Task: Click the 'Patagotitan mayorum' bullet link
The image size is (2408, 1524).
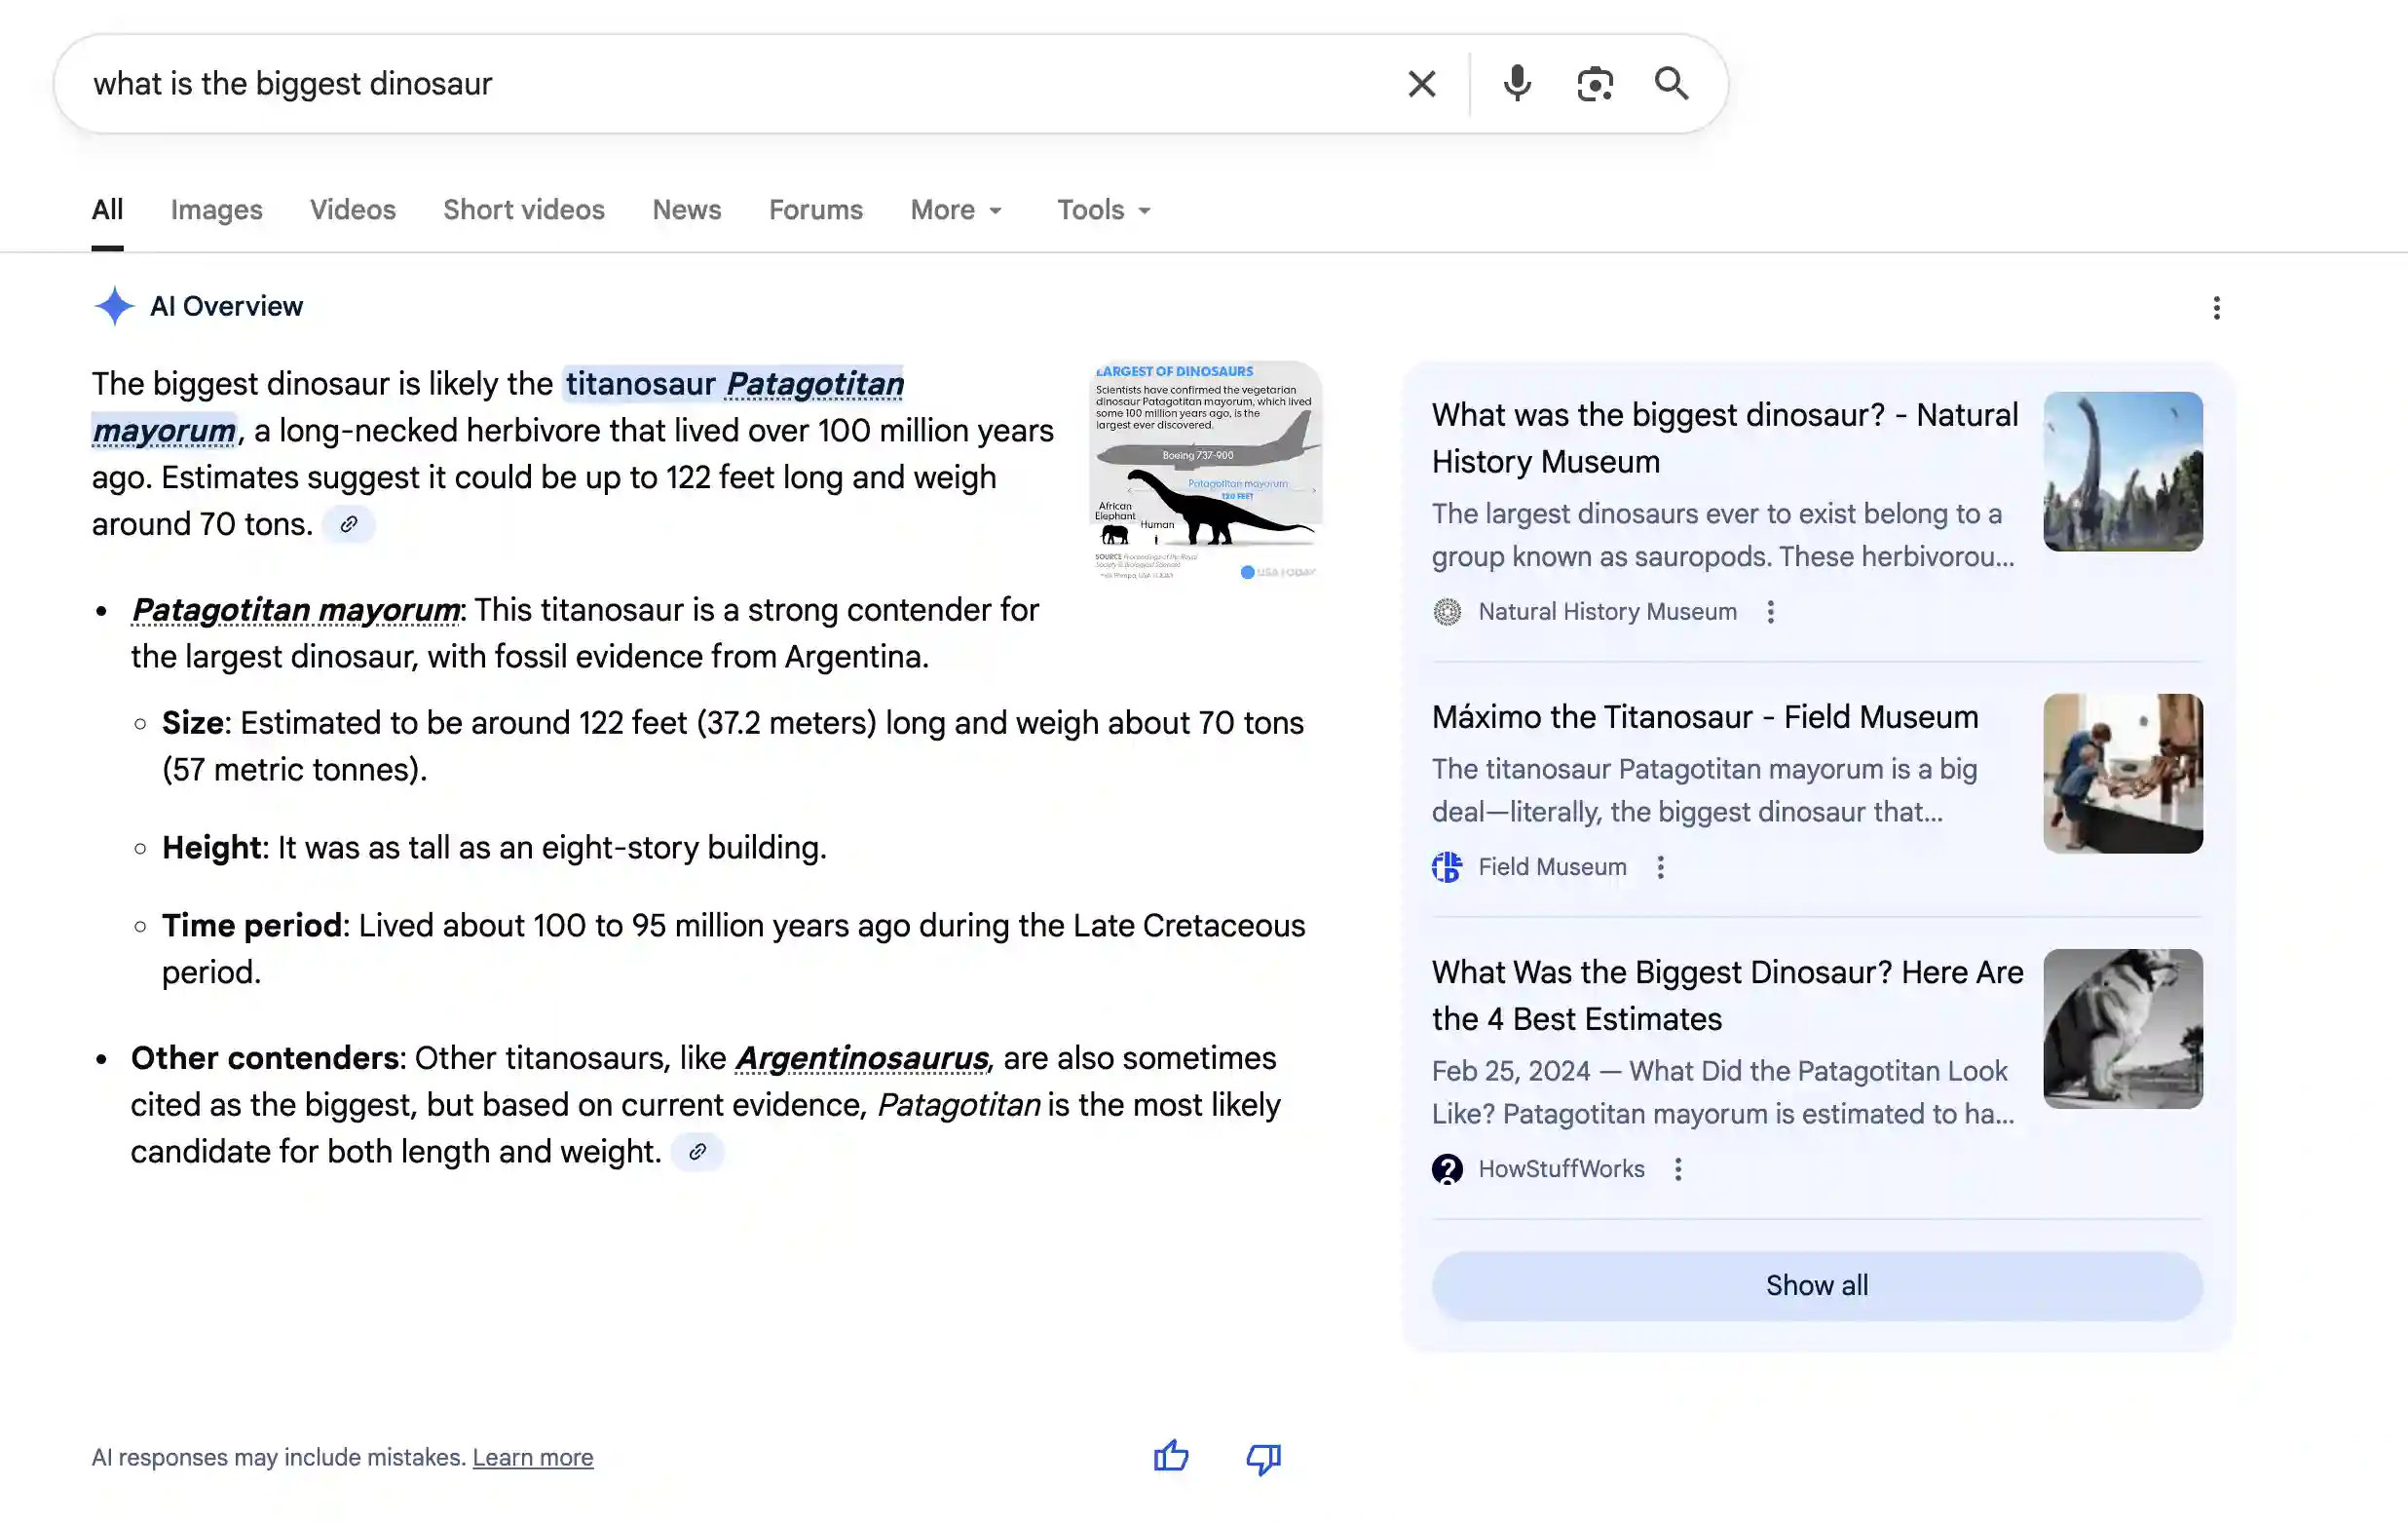Action: tap(295, 610)
